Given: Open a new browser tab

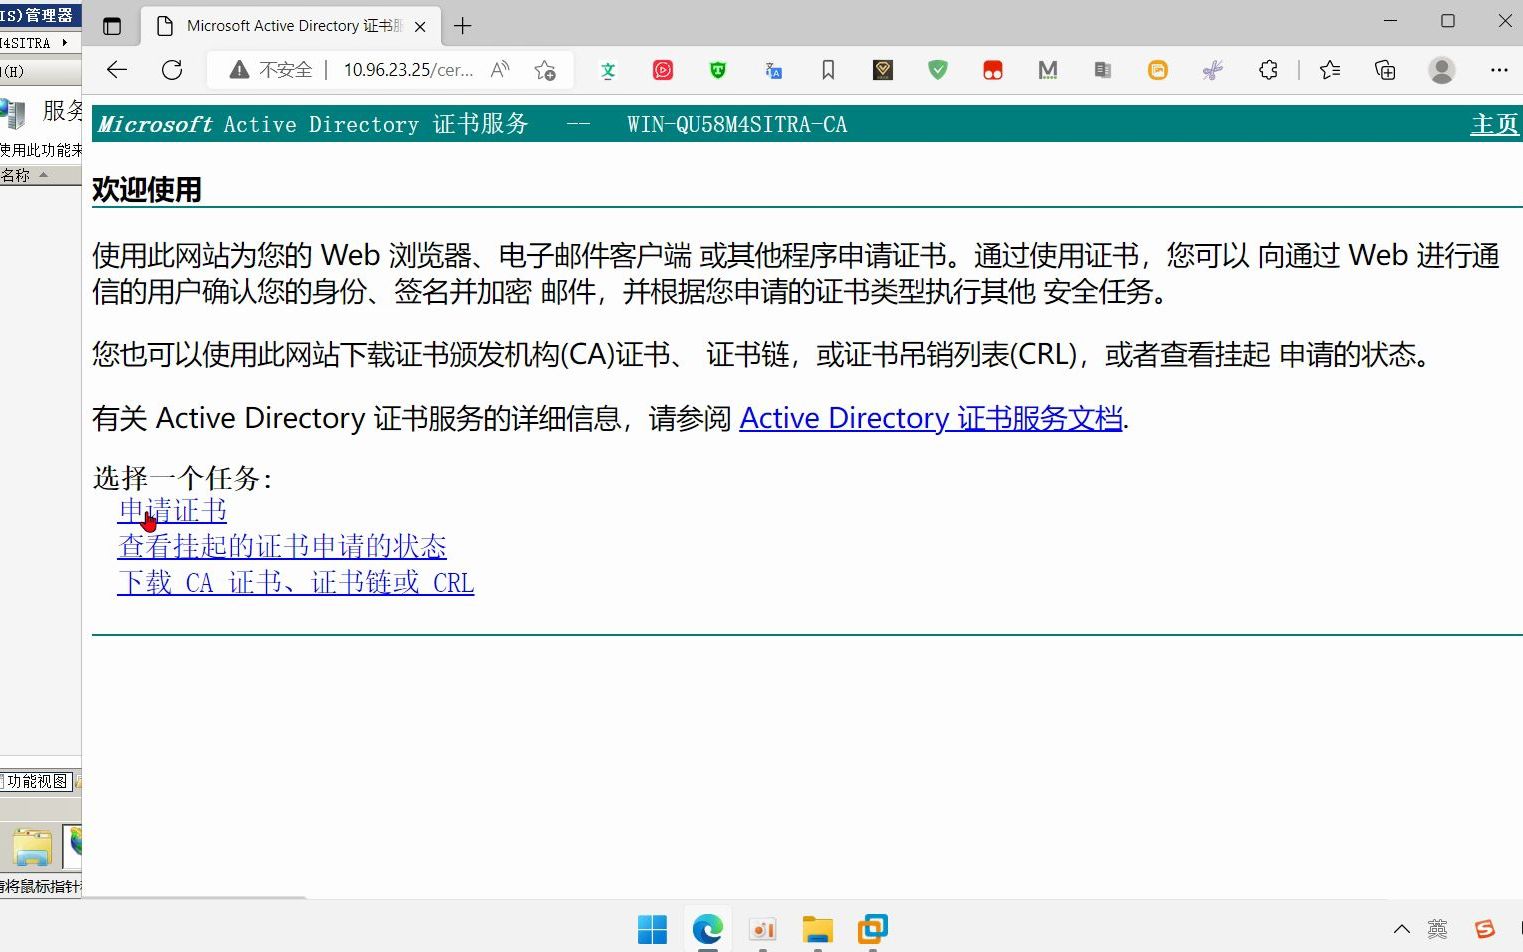Looking at the screenshot, I should point(462,26).
